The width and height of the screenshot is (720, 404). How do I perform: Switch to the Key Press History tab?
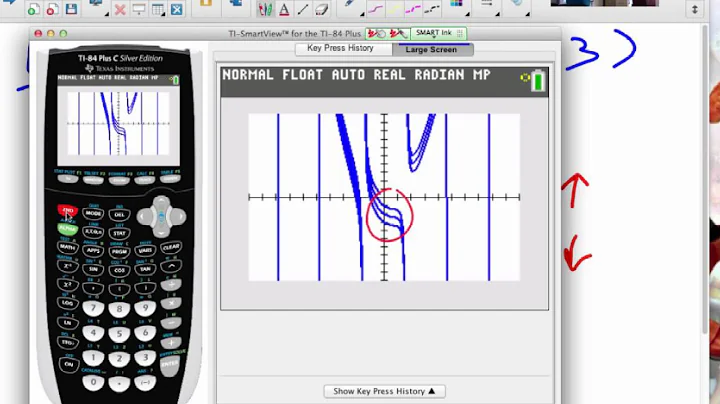tap(343, 48)
